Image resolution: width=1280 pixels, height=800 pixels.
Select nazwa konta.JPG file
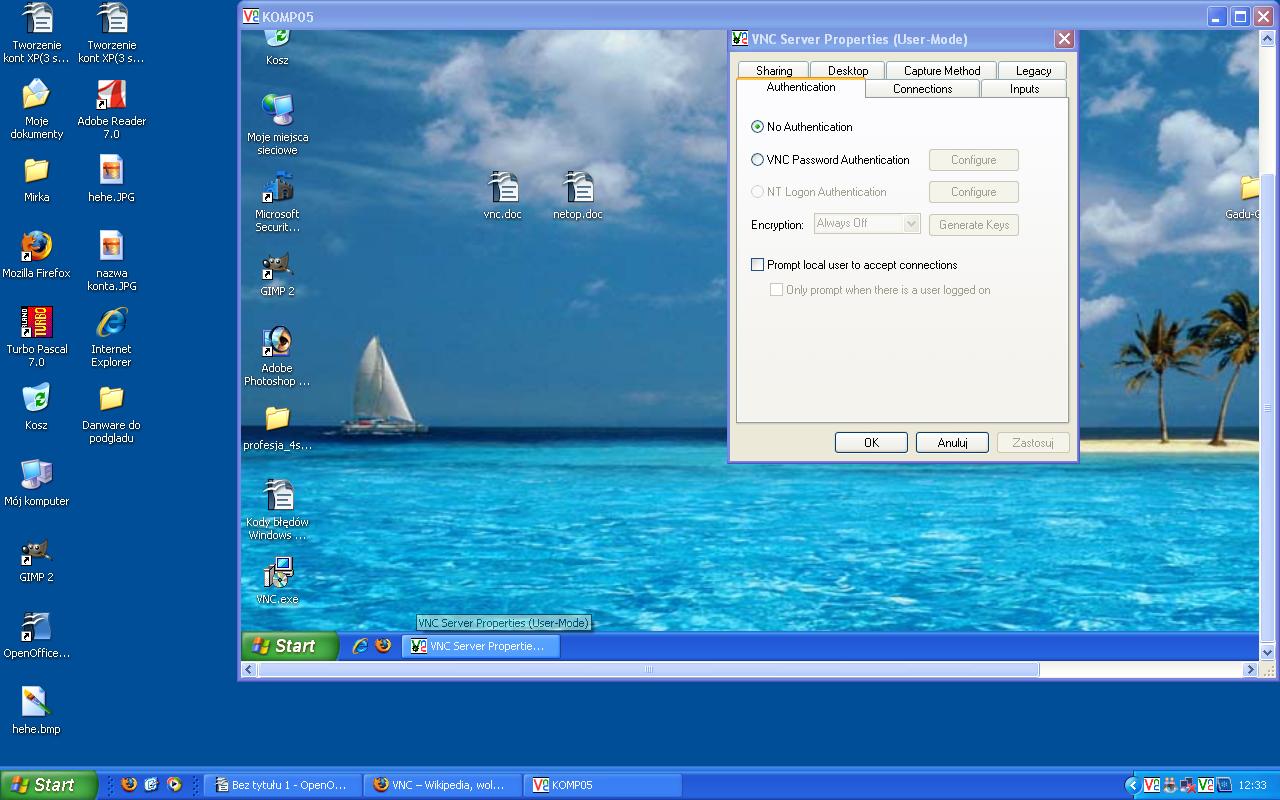pos(111,260)
